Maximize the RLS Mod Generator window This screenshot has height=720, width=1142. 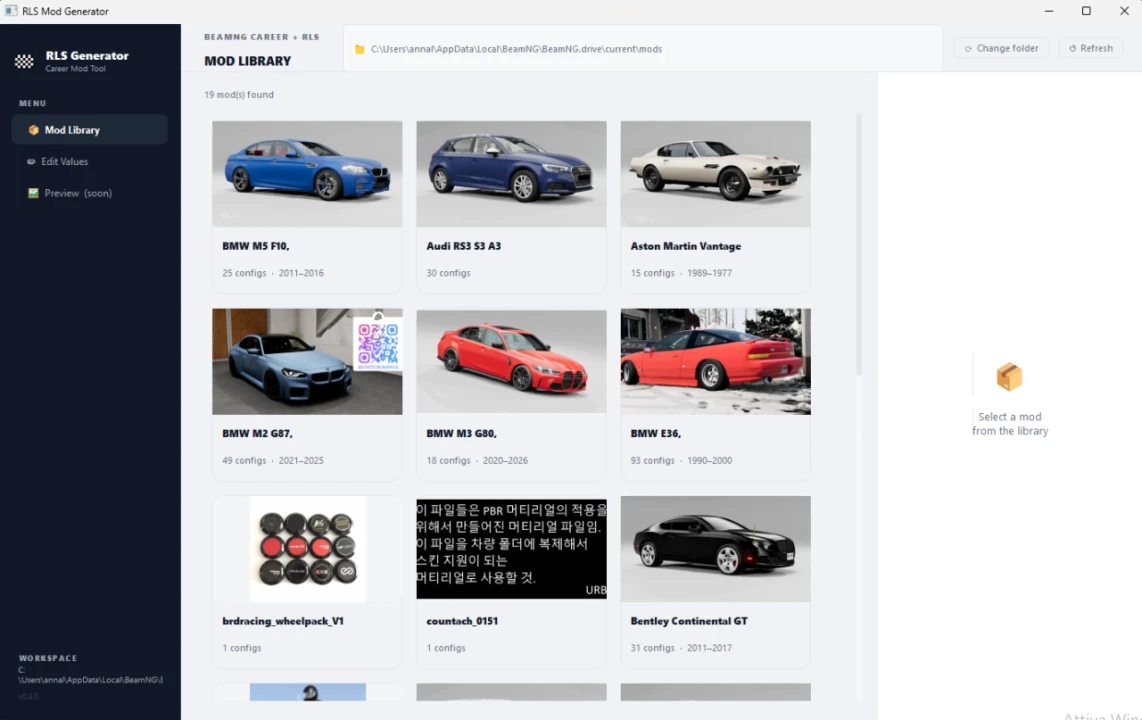point(1086,11)
